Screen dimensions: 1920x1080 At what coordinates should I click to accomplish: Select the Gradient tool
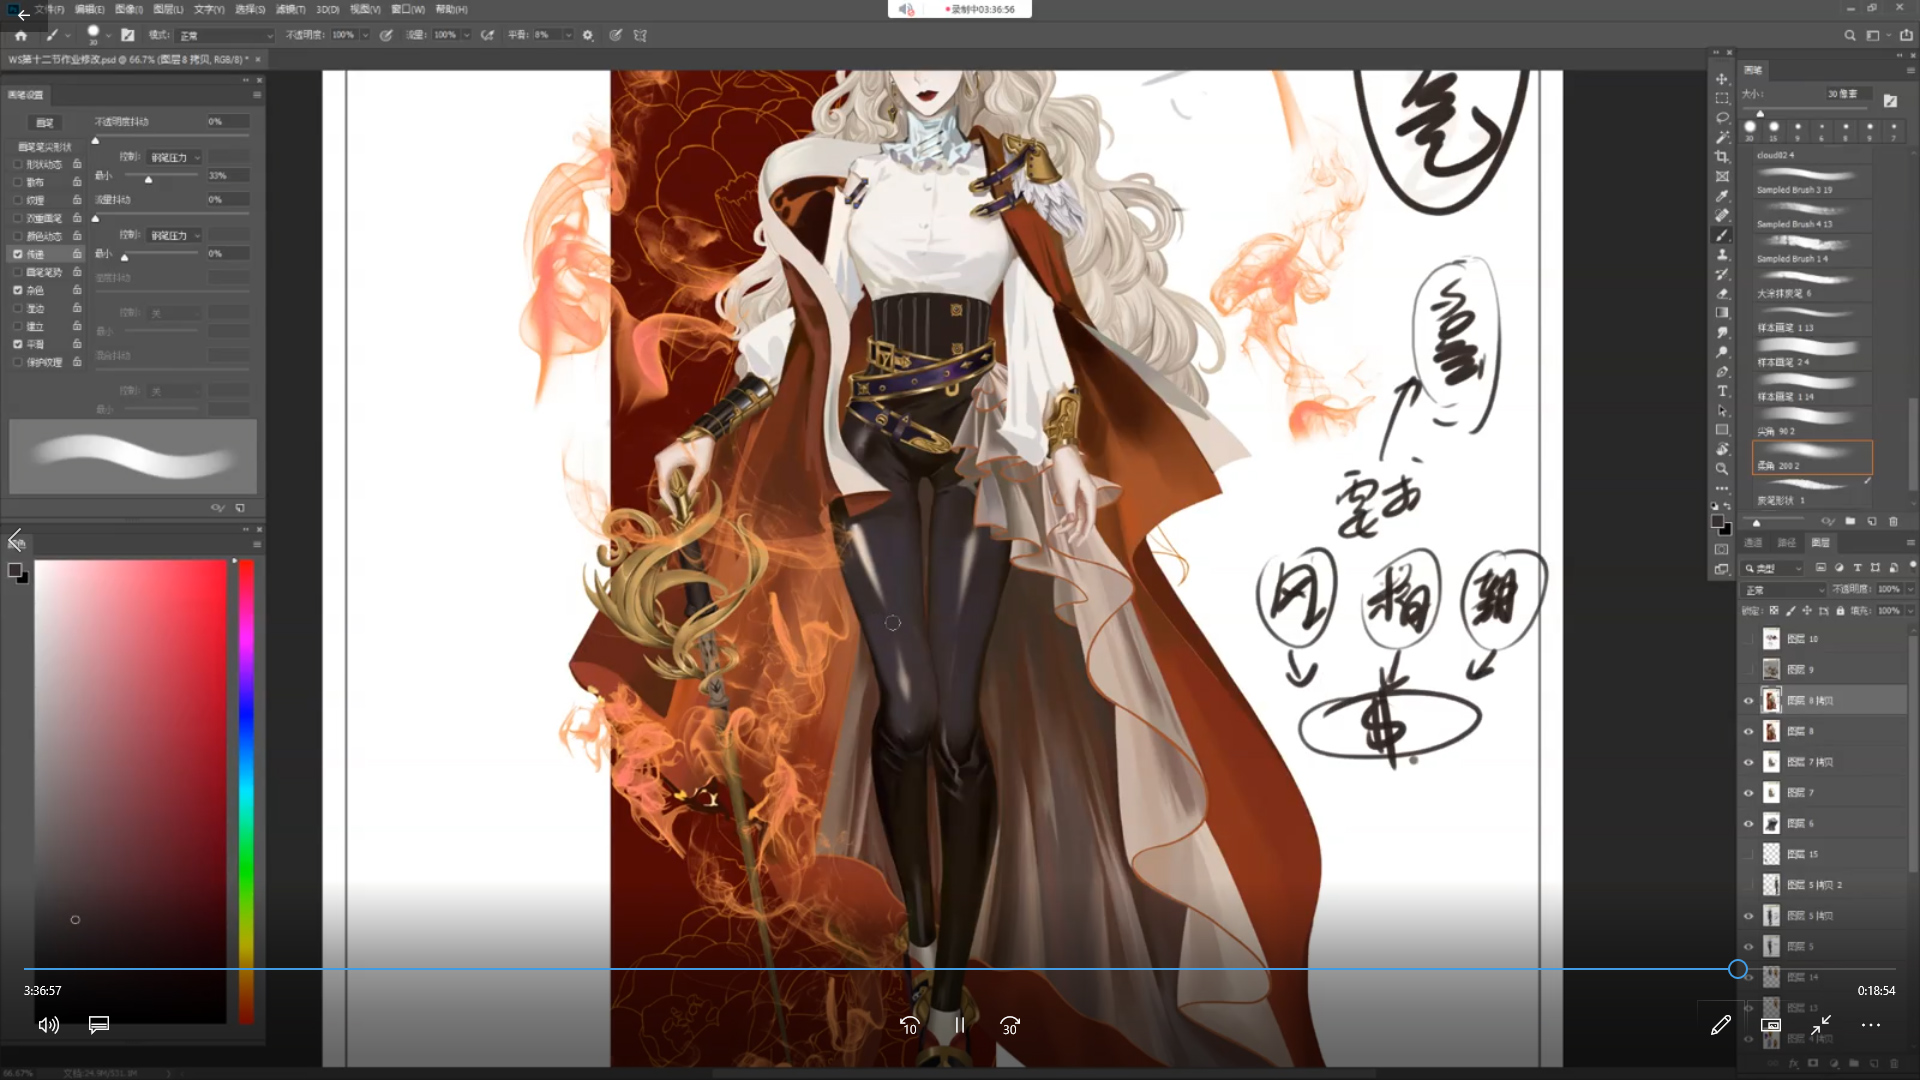click(1722, 313)
